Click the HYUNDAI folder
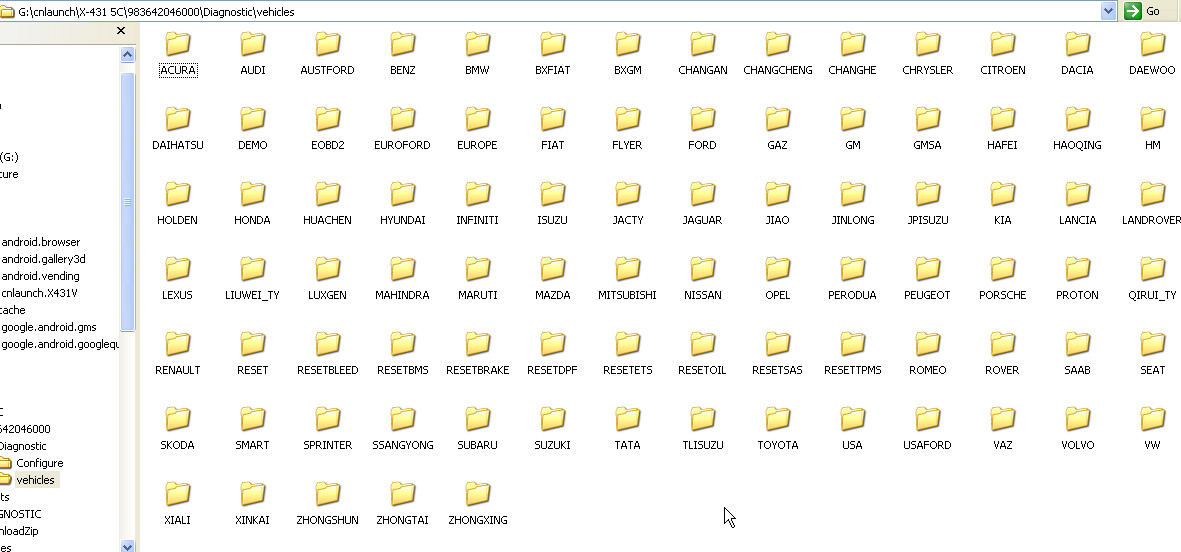Viewport: 1181px width, 552px height. coord(402,204)
